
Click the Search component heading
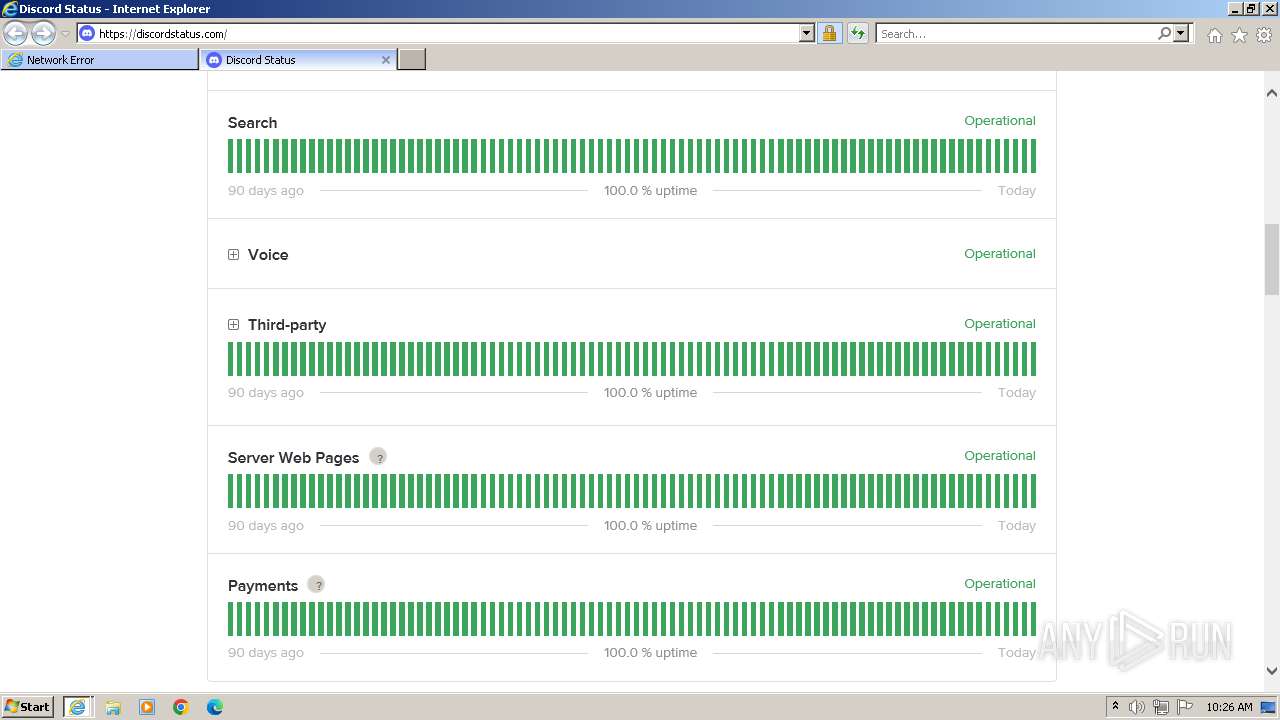(252, 123)
